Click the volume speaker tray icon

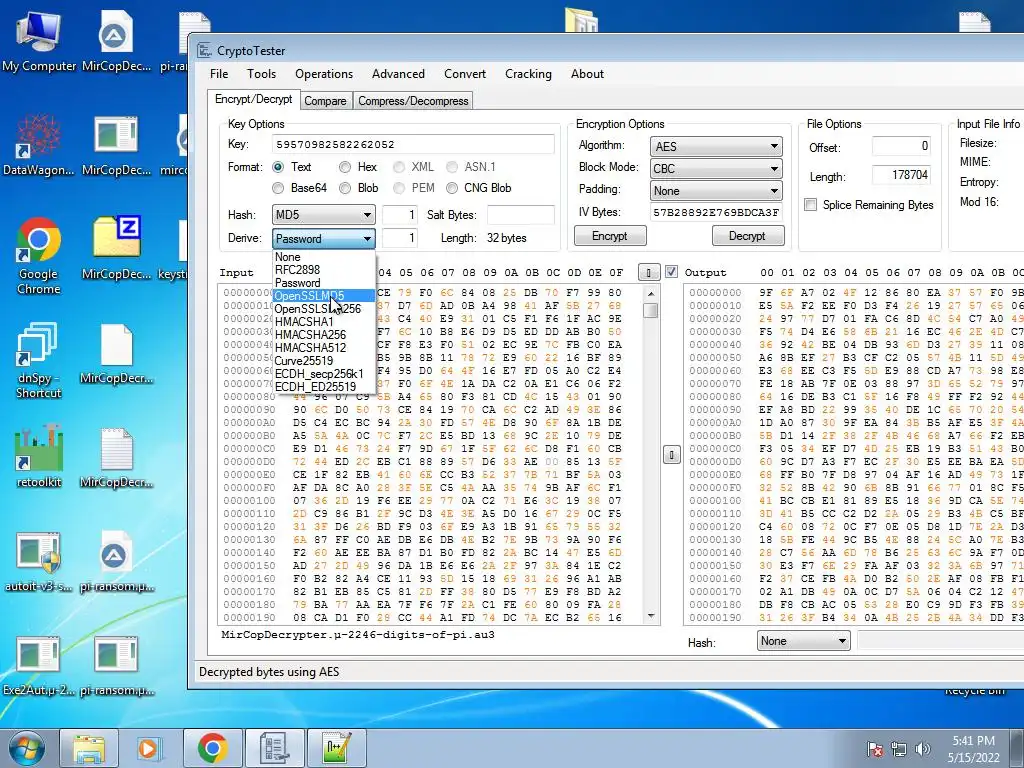[923, 748]
